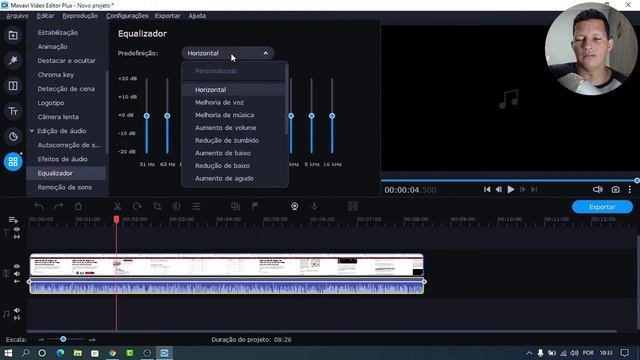Open the Import files sidebar icon
The image size is (640, 360).
pyautogui.click(x=13, y=36)
